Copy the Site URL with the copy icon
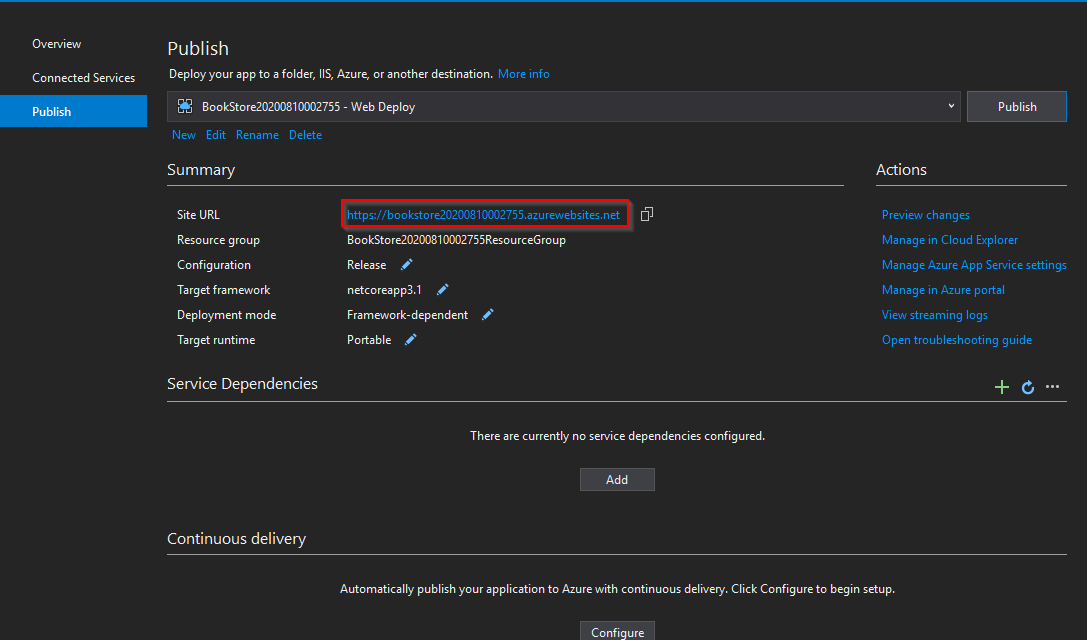Screen dimensions: 1087x640 click(x=647, y=214)
